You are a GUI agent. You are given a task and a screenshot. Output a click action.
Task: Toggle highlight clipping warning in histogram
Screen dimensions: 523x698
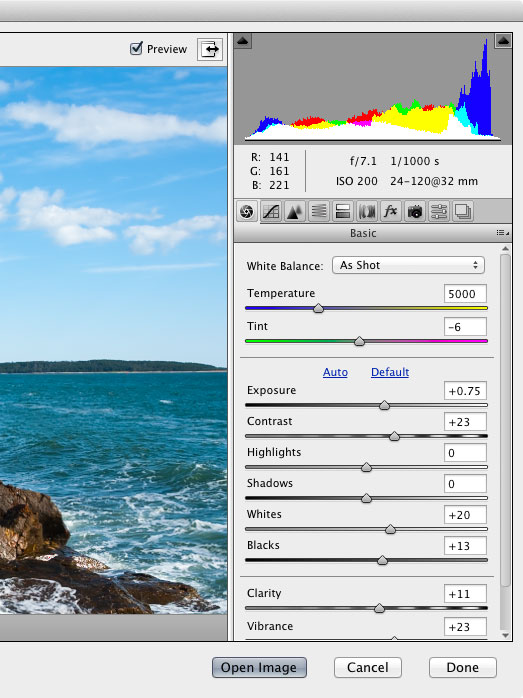[x=503, y=41]
